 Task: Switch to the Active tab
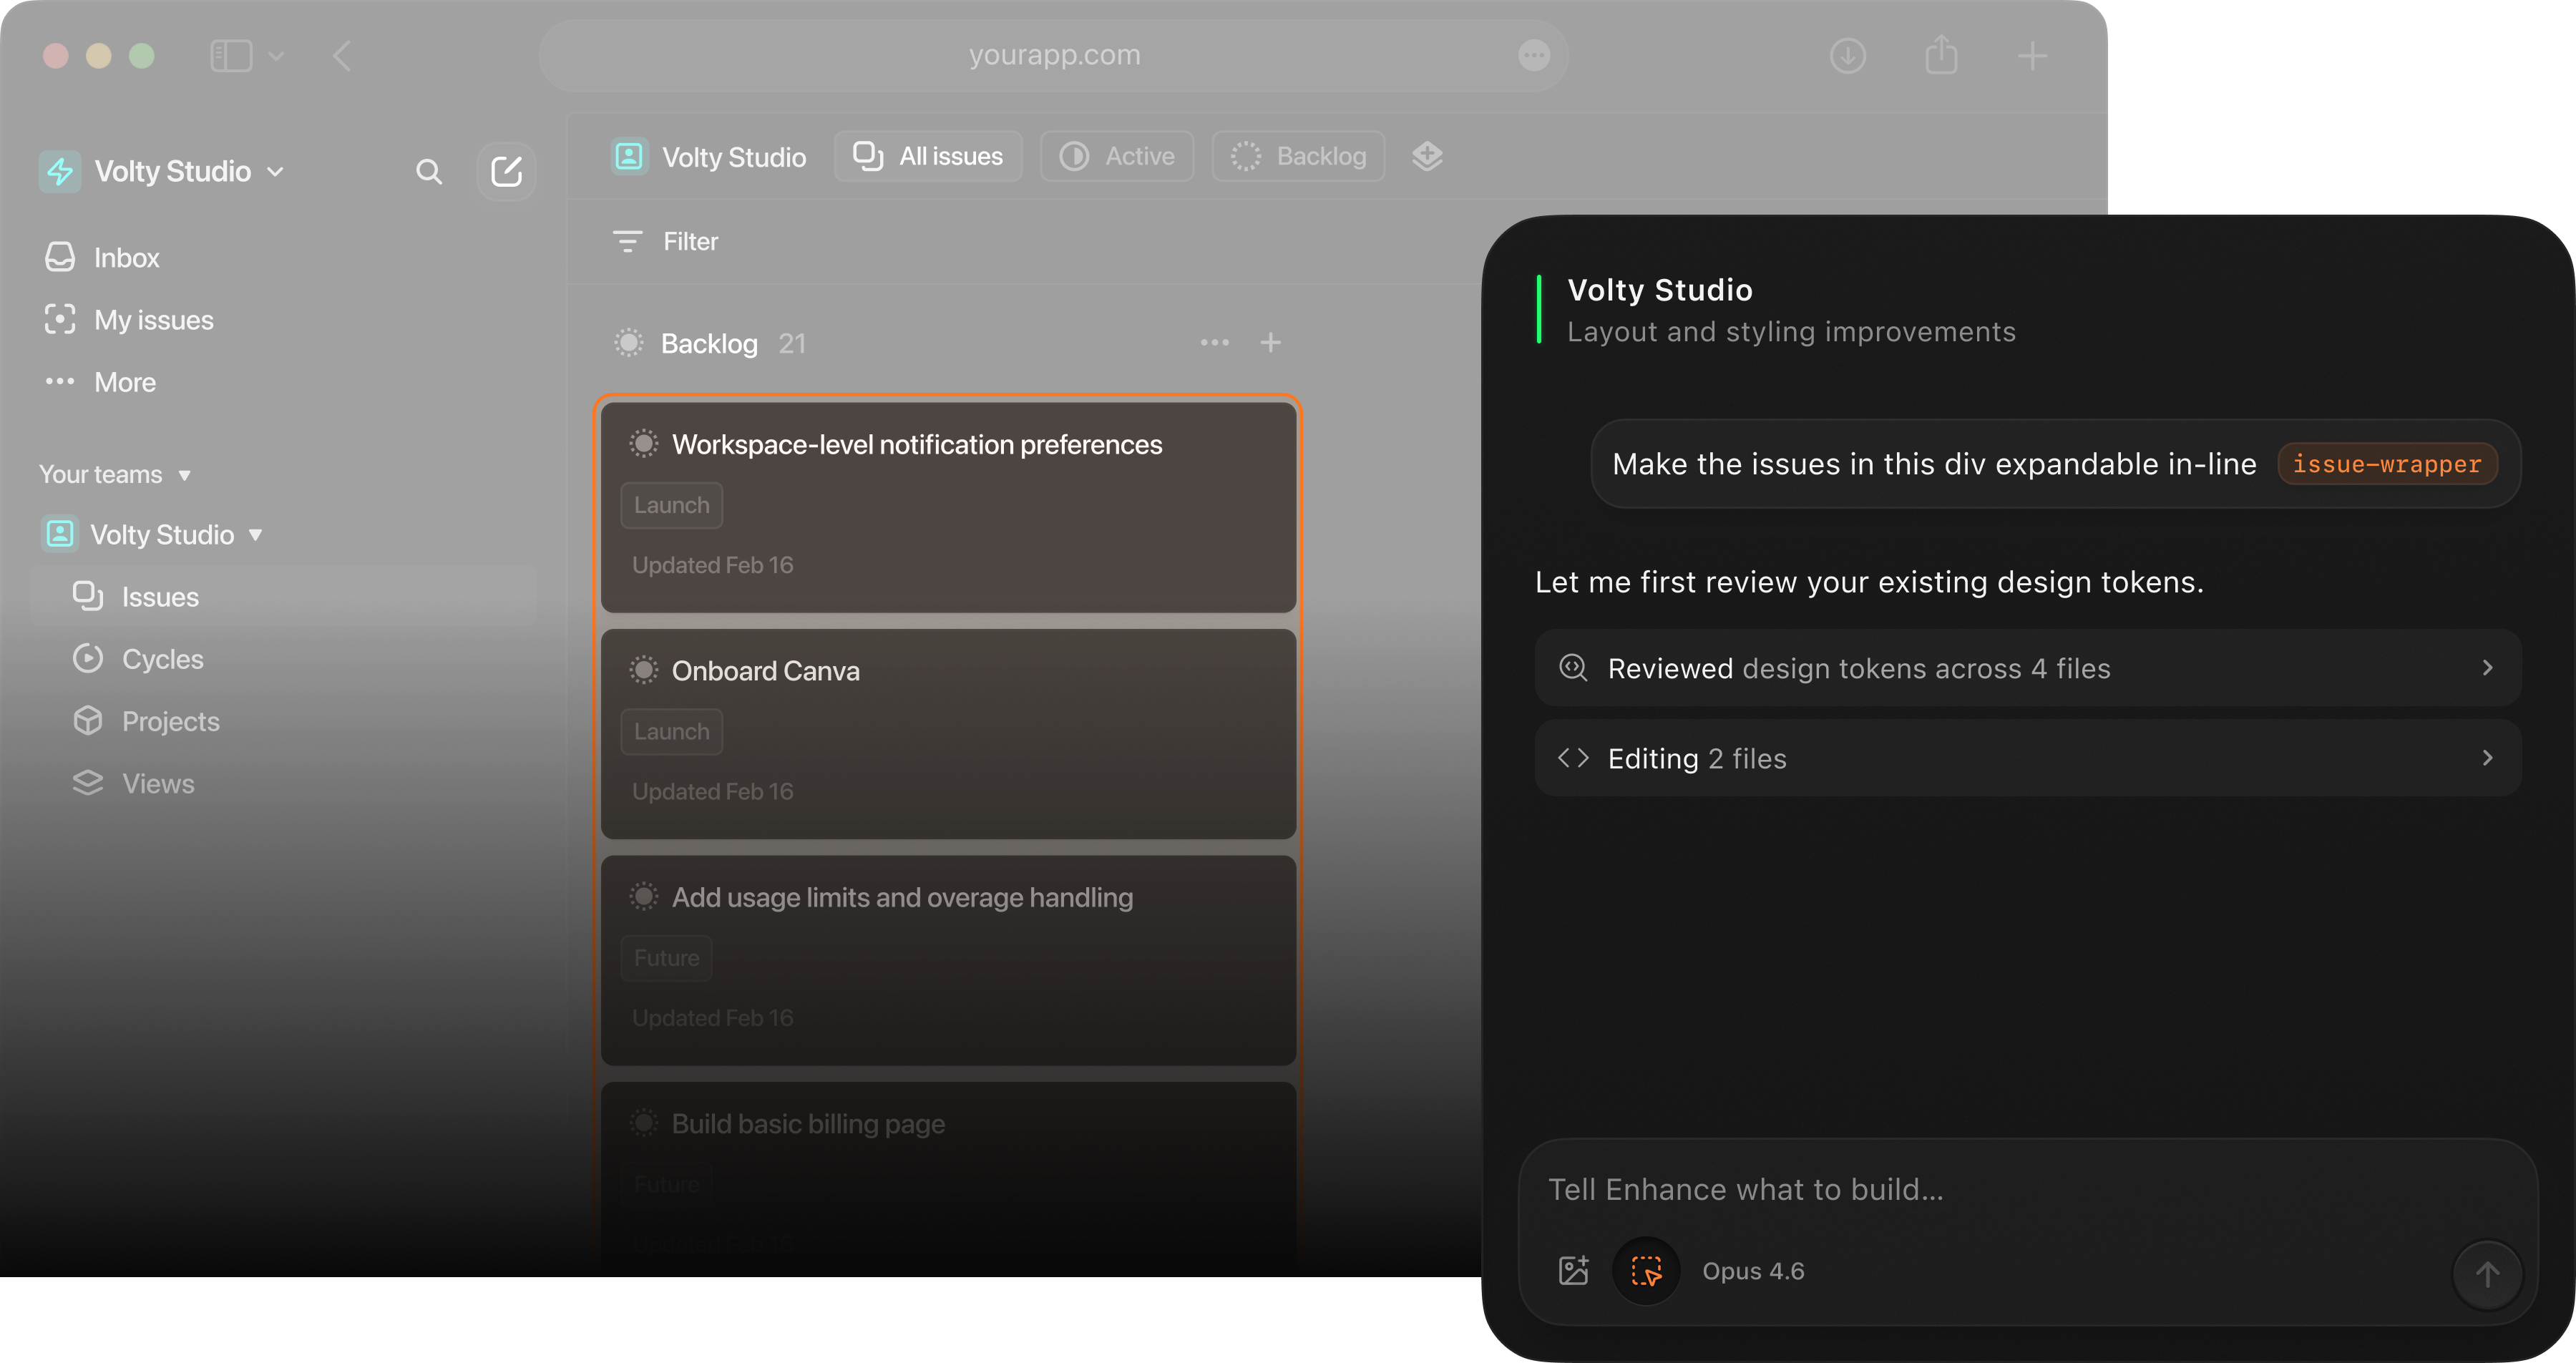1117,156
